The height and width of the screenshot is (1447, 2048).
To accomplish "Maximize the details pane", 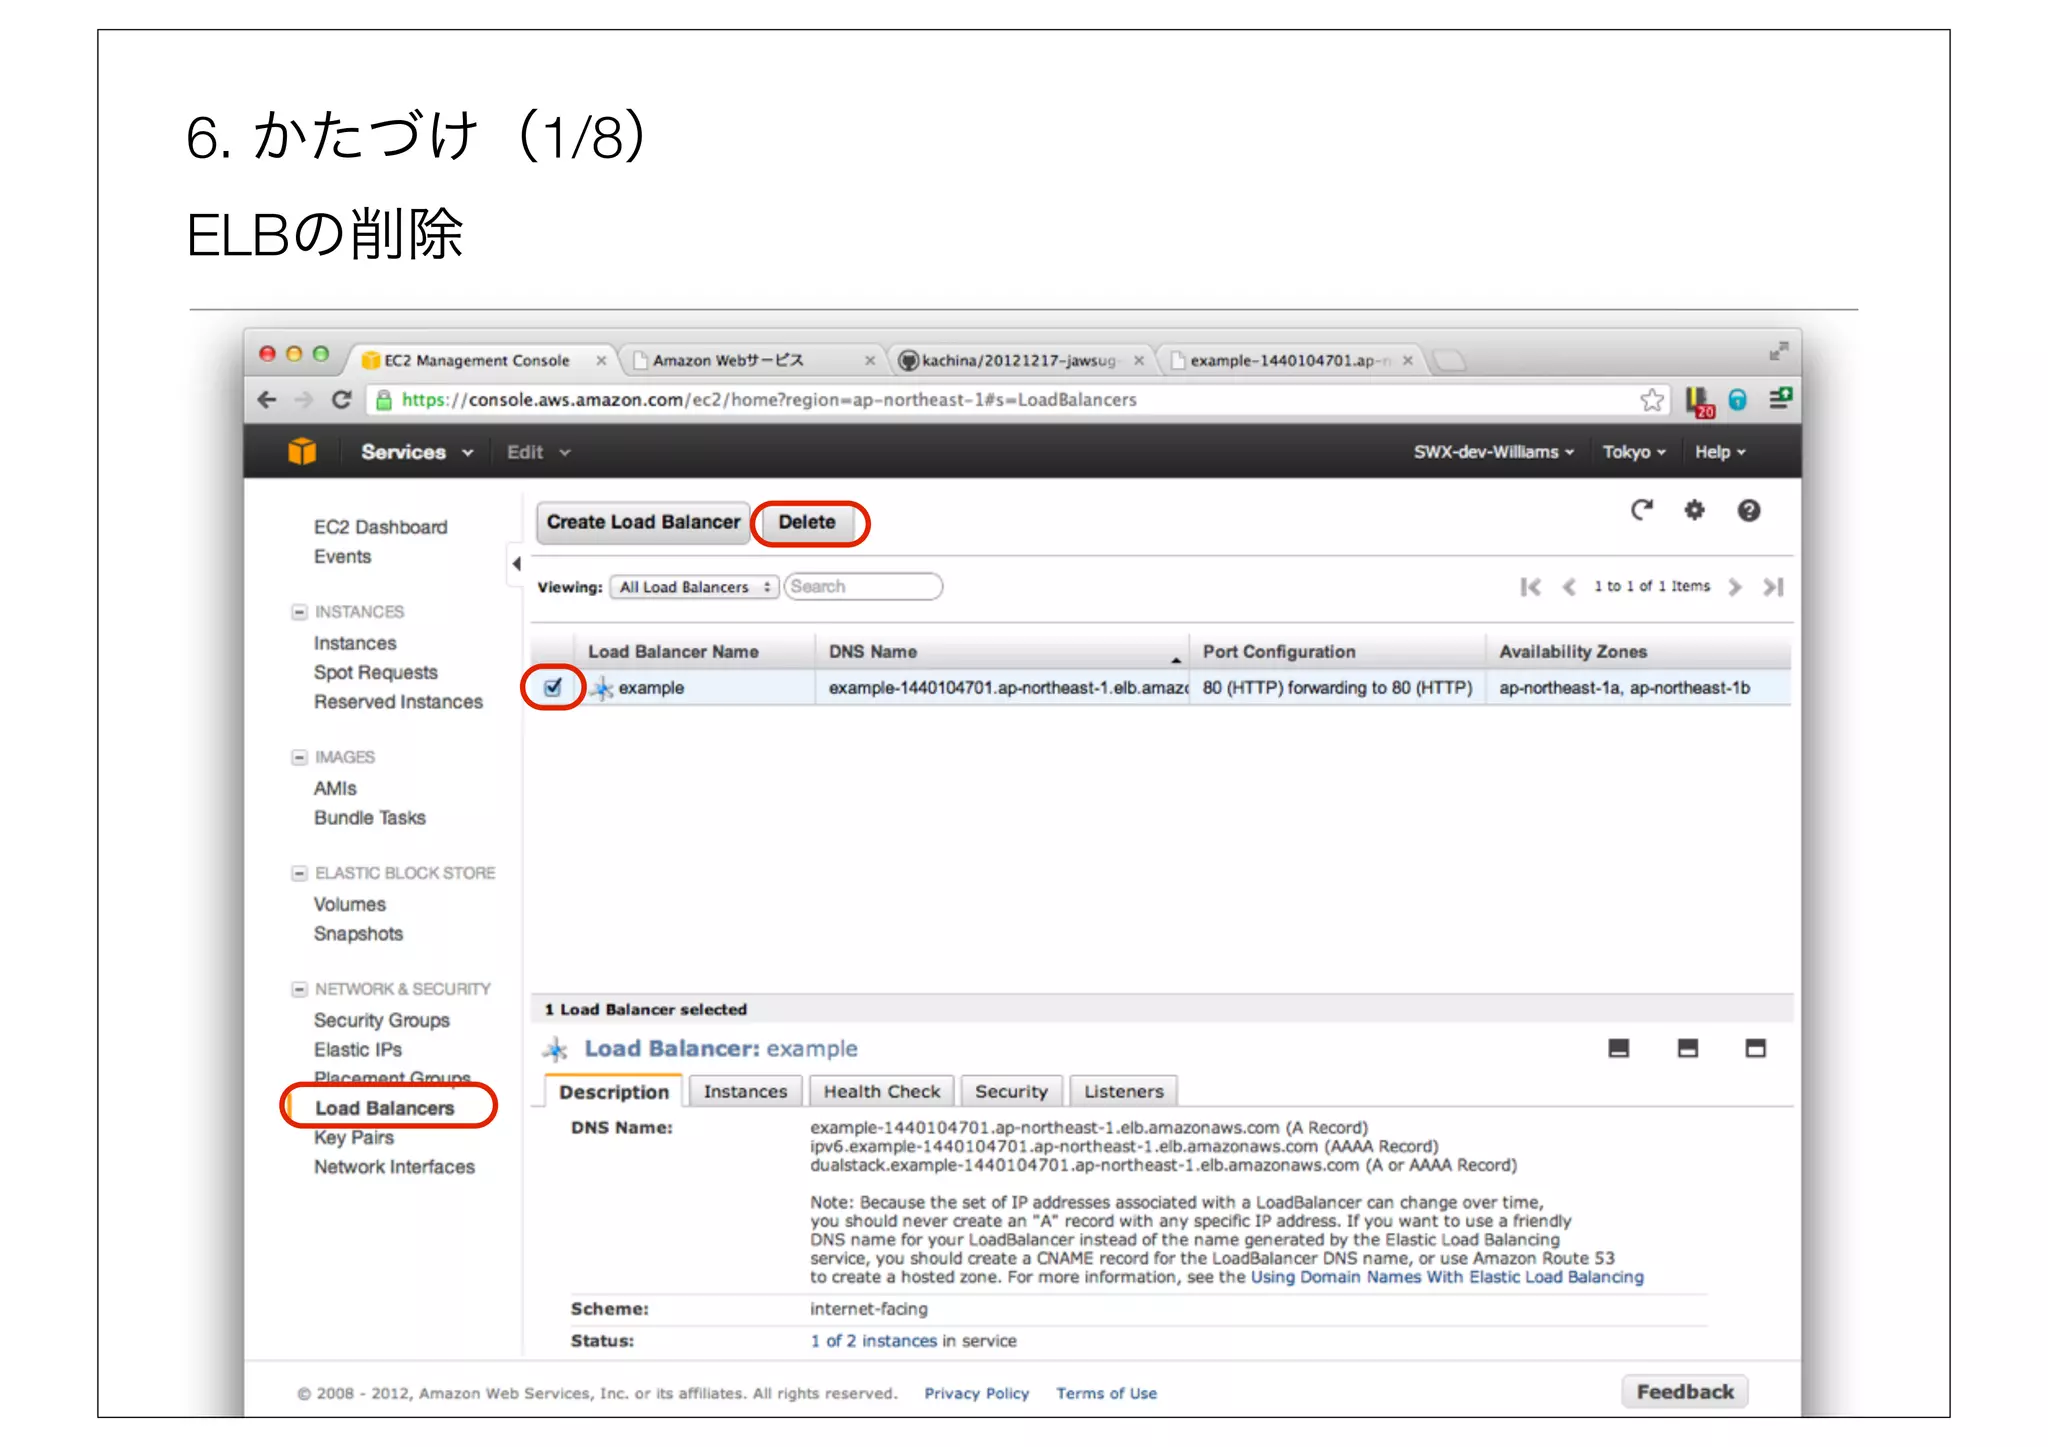I will 1755,1048.
